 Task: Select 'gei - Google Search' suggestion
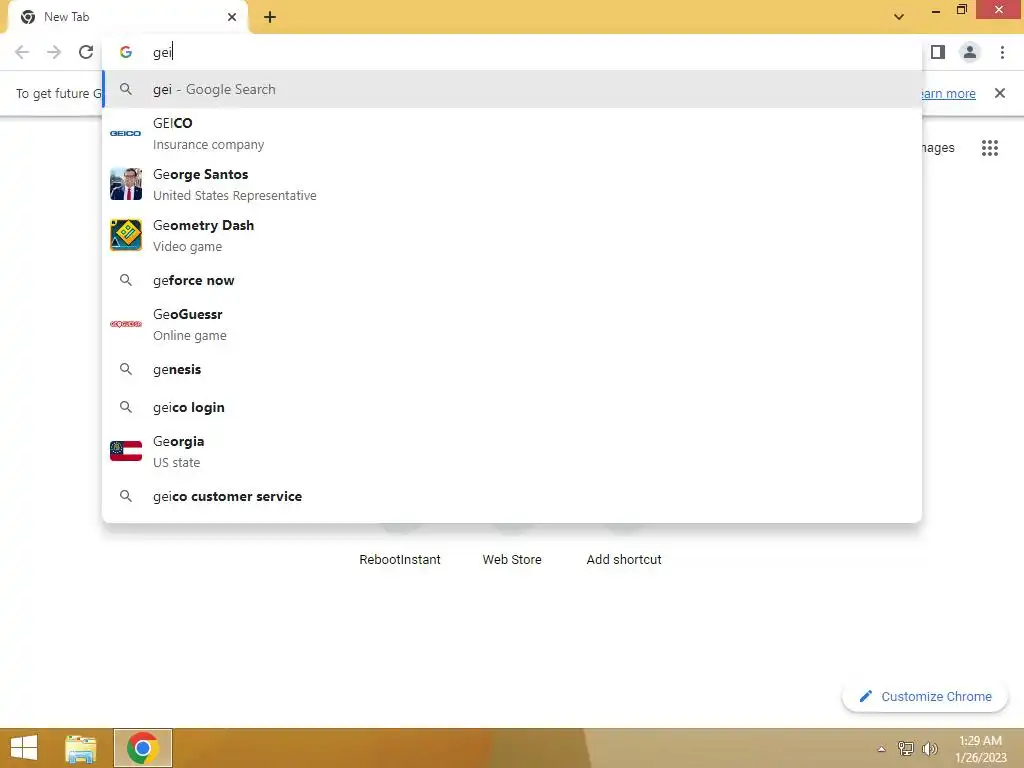512,89
